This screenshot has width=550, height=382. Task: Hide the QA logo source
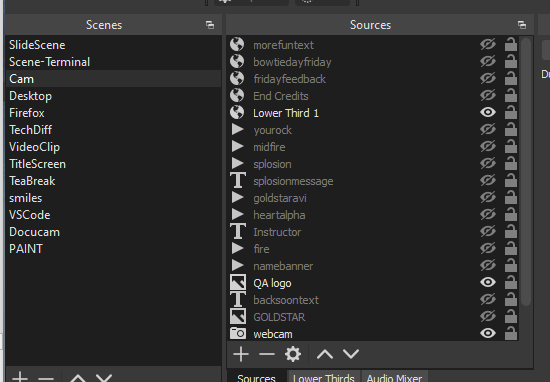click(488, 282)
